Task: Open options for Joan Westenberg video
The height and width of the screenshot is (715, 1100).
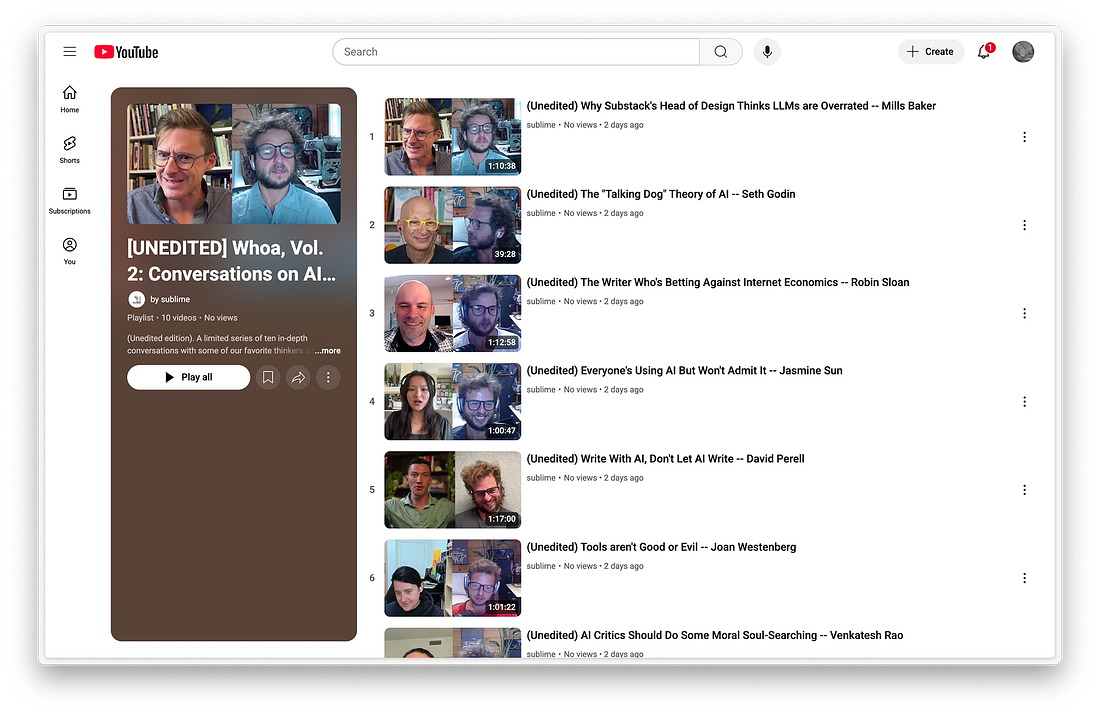Action: tap(1024, 578)
